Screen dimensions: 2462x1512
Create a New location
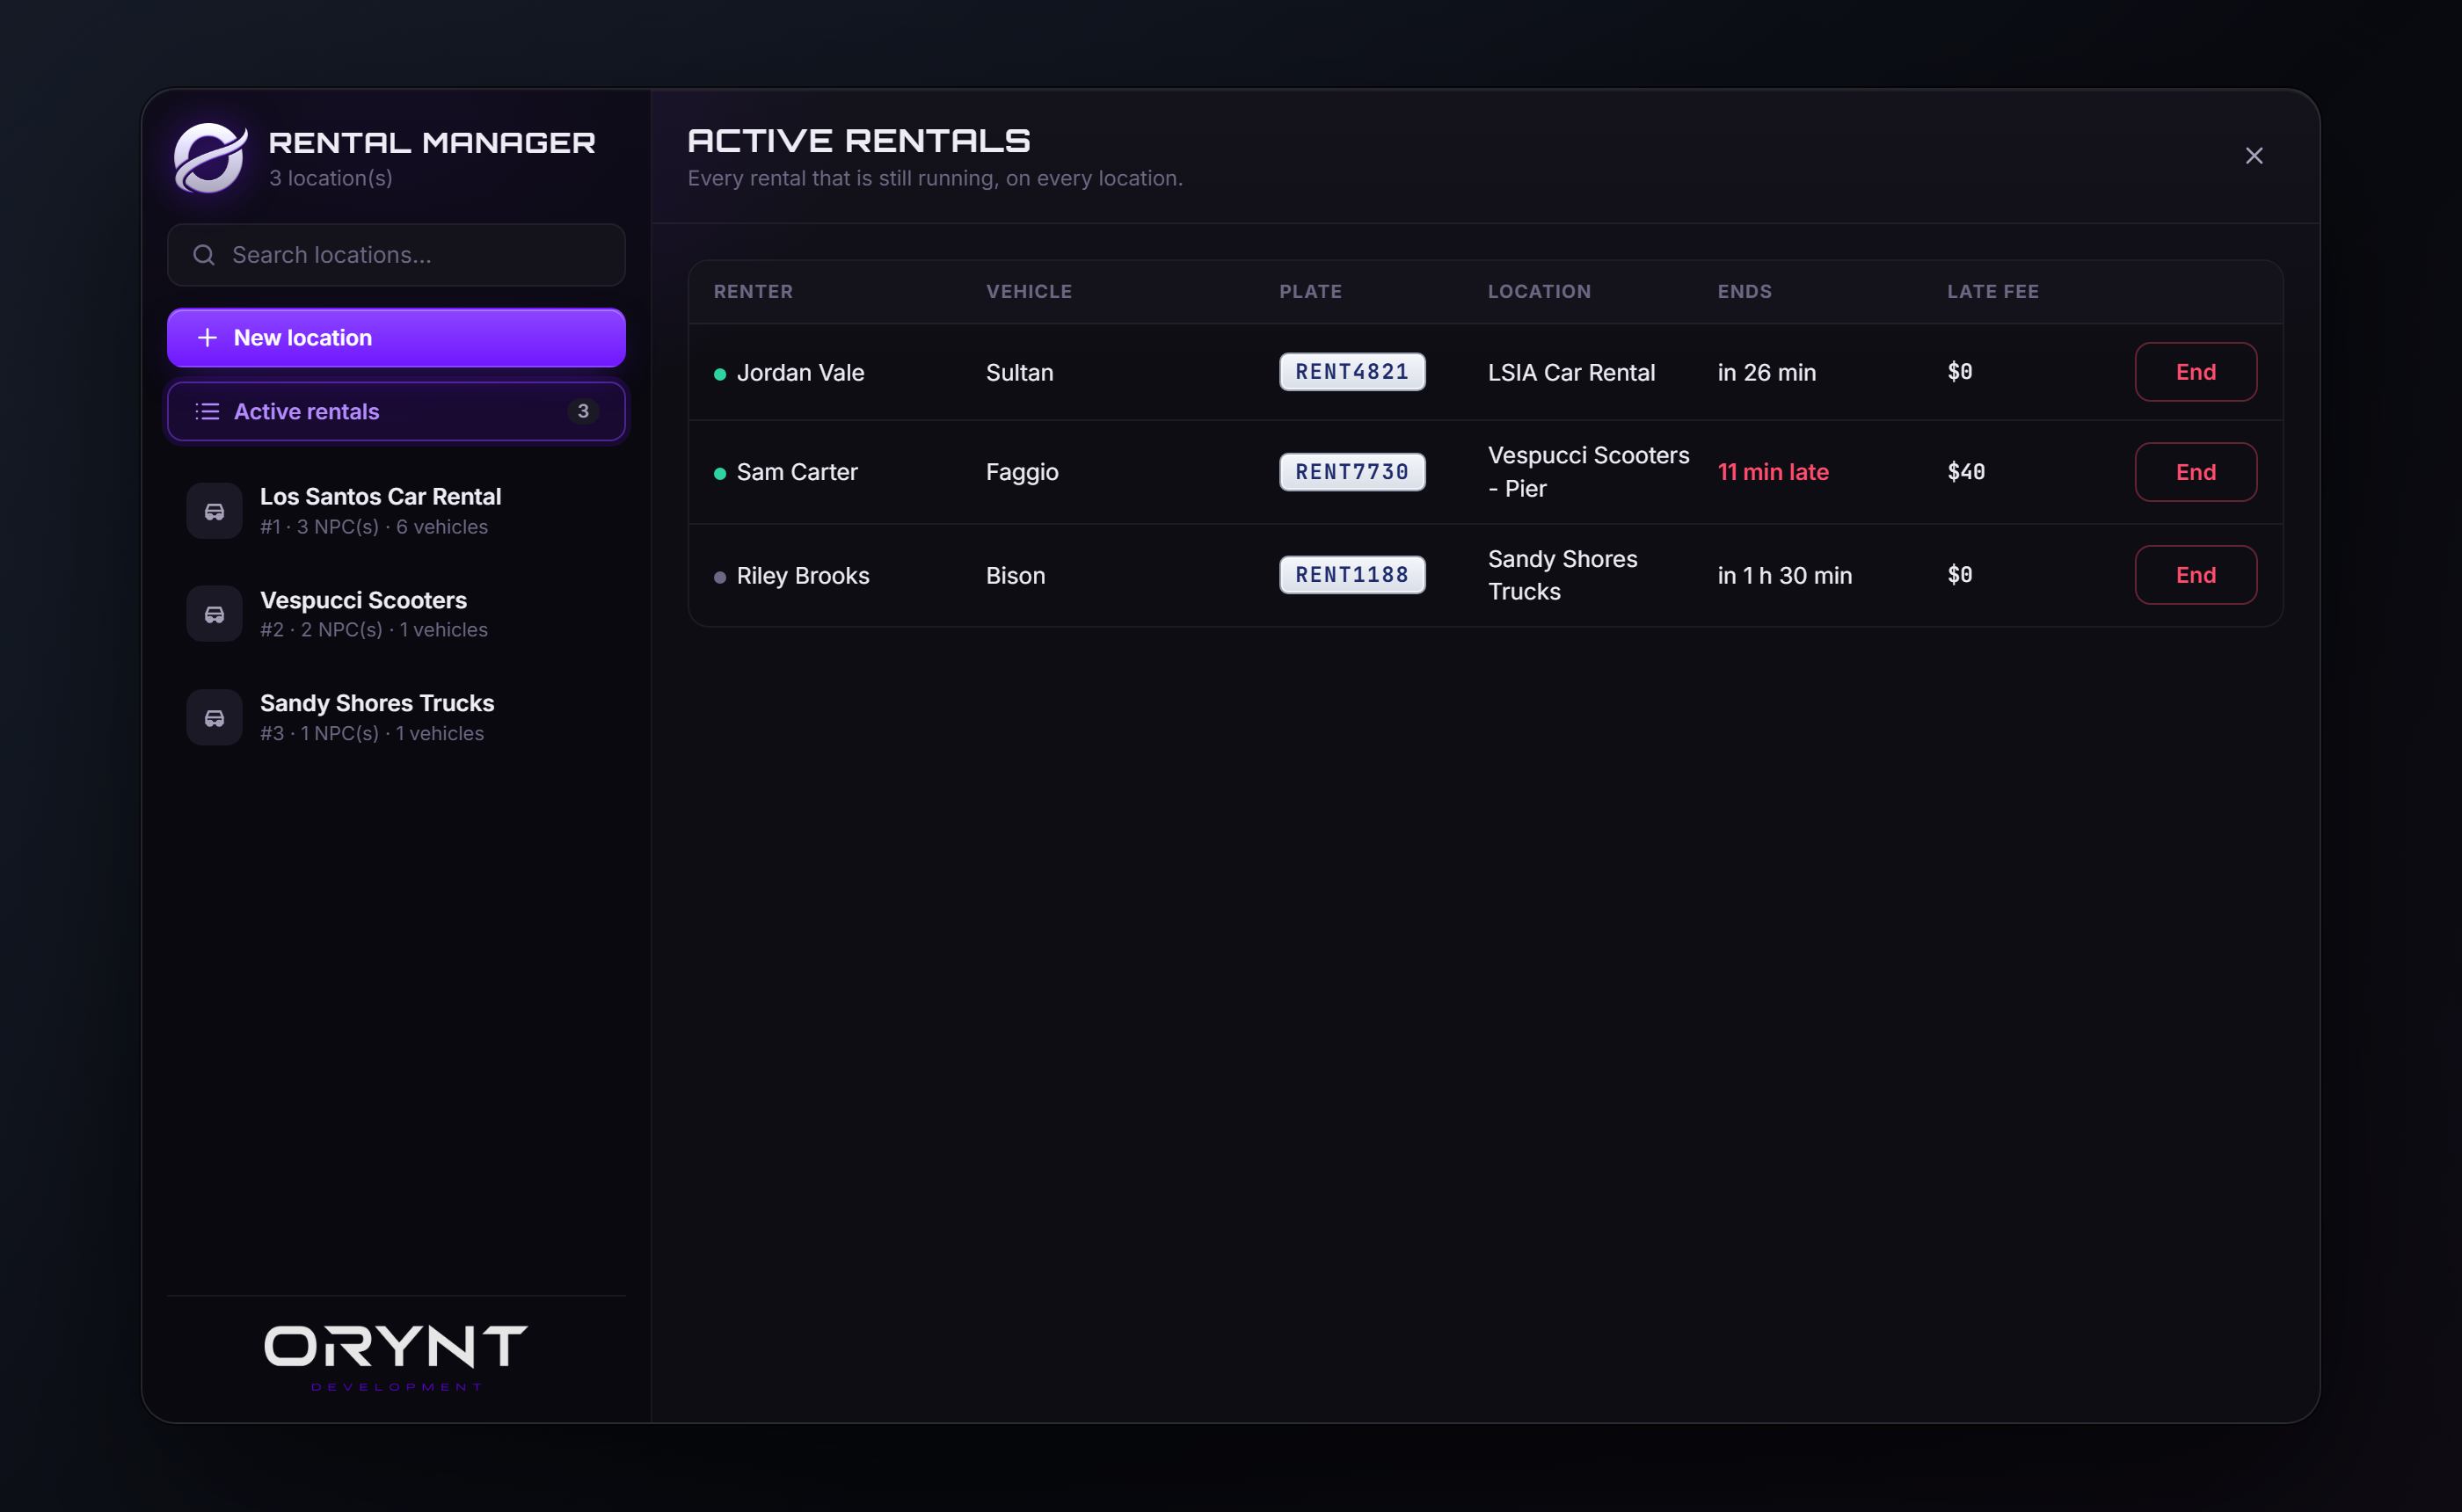(x=396, y=338)
